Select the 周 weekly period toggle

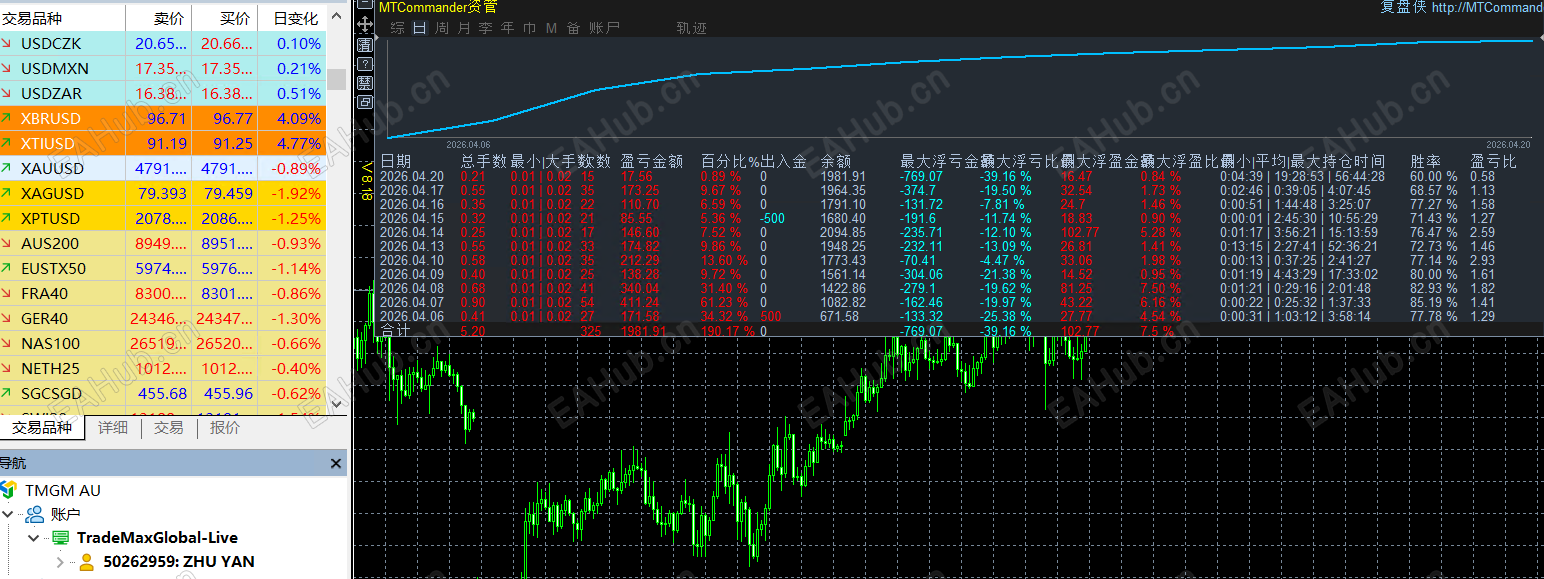[442, 28]
